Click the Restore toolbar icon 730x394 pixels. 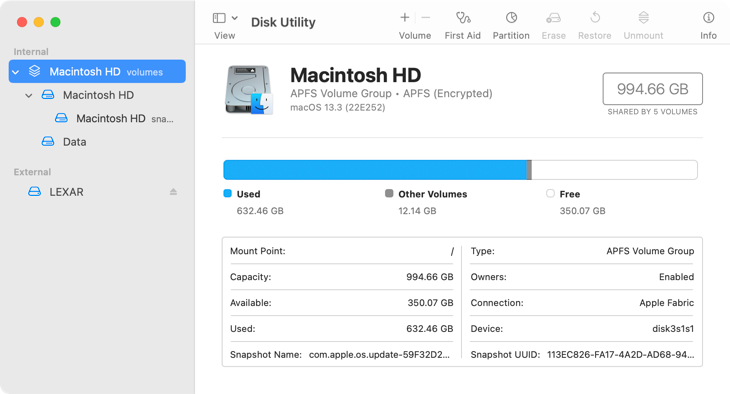(595, 18)
